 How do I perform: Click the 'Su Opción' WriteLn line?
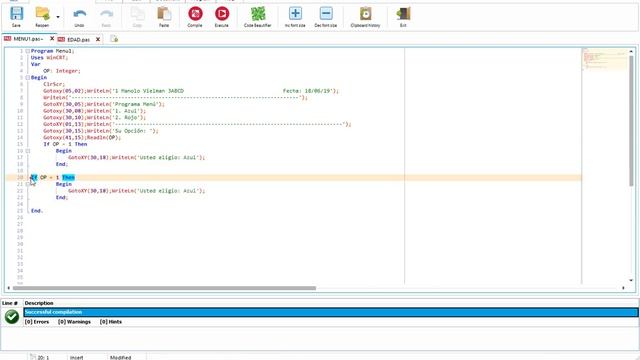[101, 131]
